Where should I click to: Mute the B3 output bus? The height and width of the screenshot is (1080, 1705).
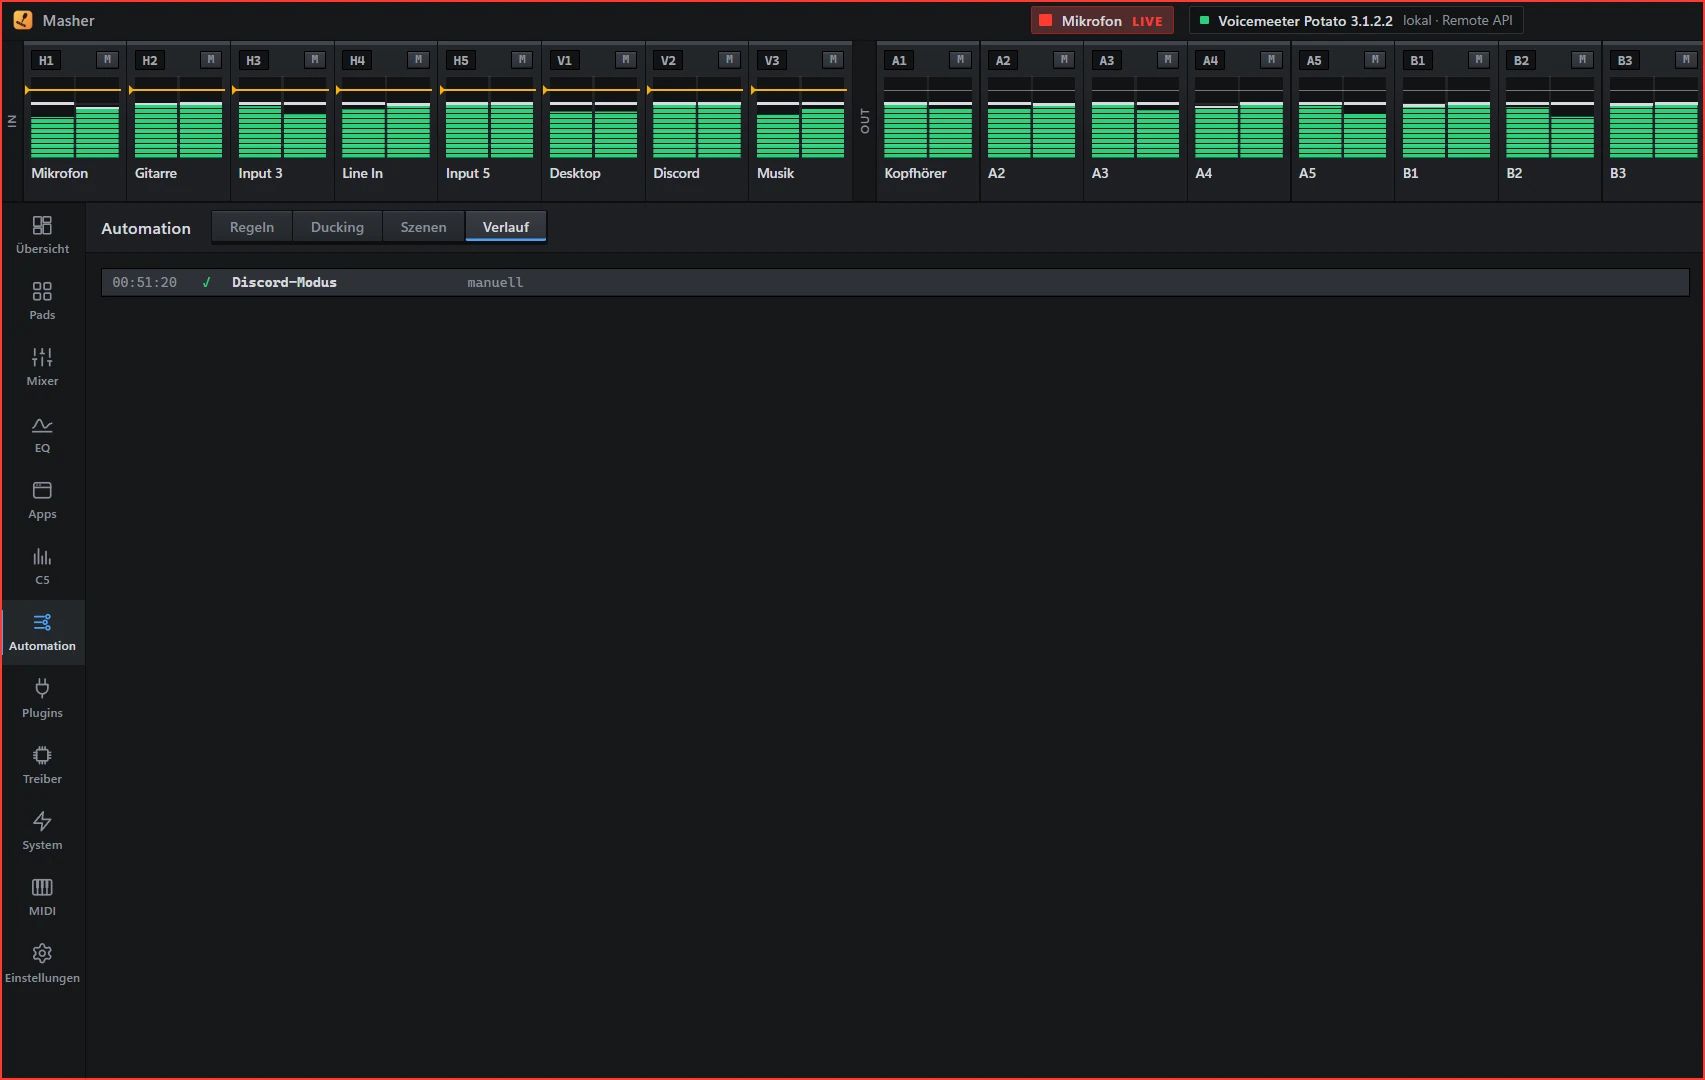click(x=1686, y=60)
